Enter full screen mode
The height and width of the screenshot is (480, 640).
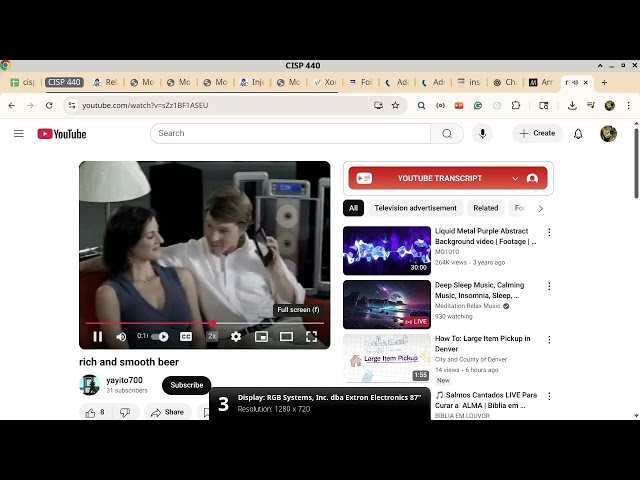point(311,337)
